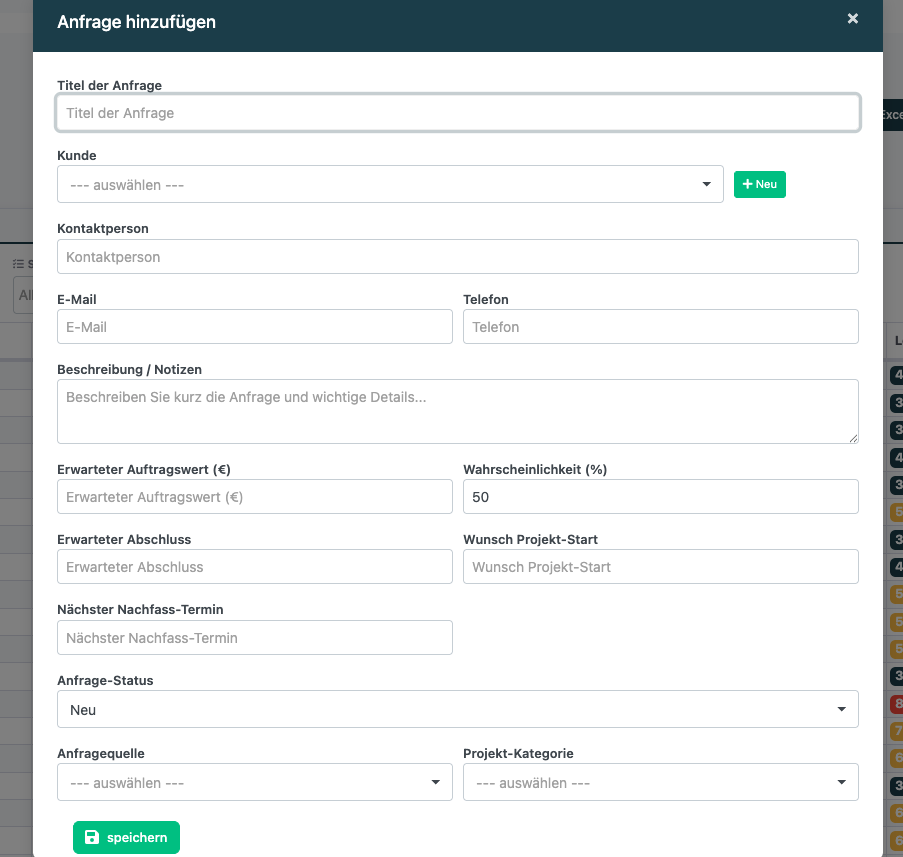Click the E-Mail label
The image size is (903, 857).
coord(77,299)
